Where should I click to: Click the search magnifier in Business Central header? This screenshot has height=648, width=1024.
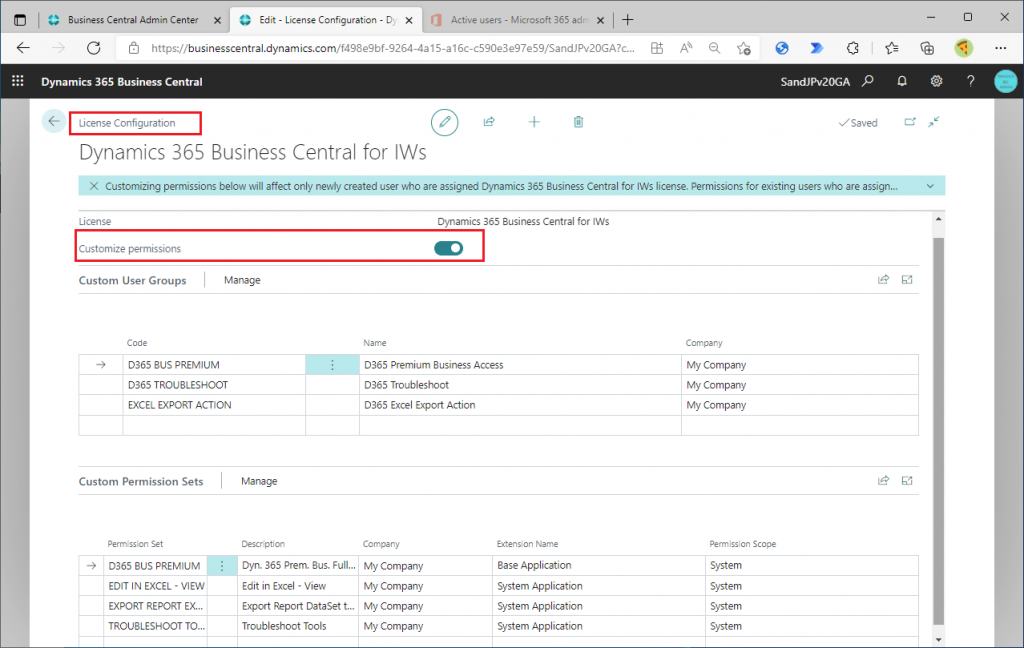pyautogui.click(x=867, y=81)
